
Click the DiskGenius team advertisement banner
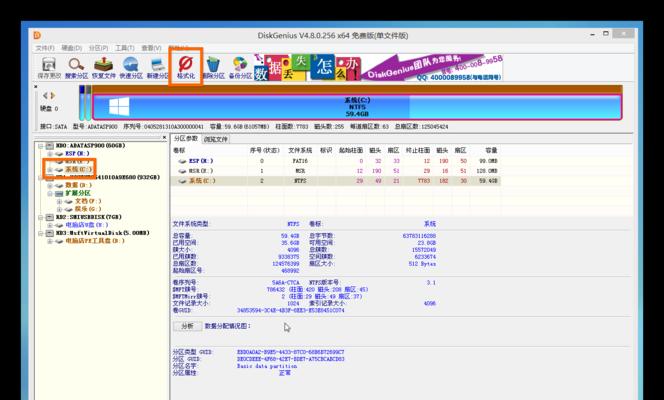point(378,68)
